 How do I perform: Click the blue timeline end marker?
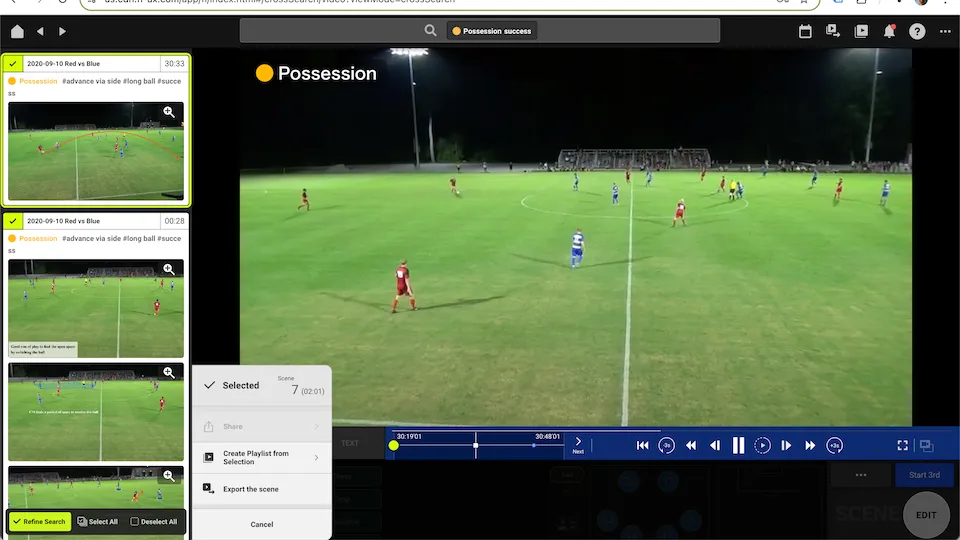coord(534,446)
